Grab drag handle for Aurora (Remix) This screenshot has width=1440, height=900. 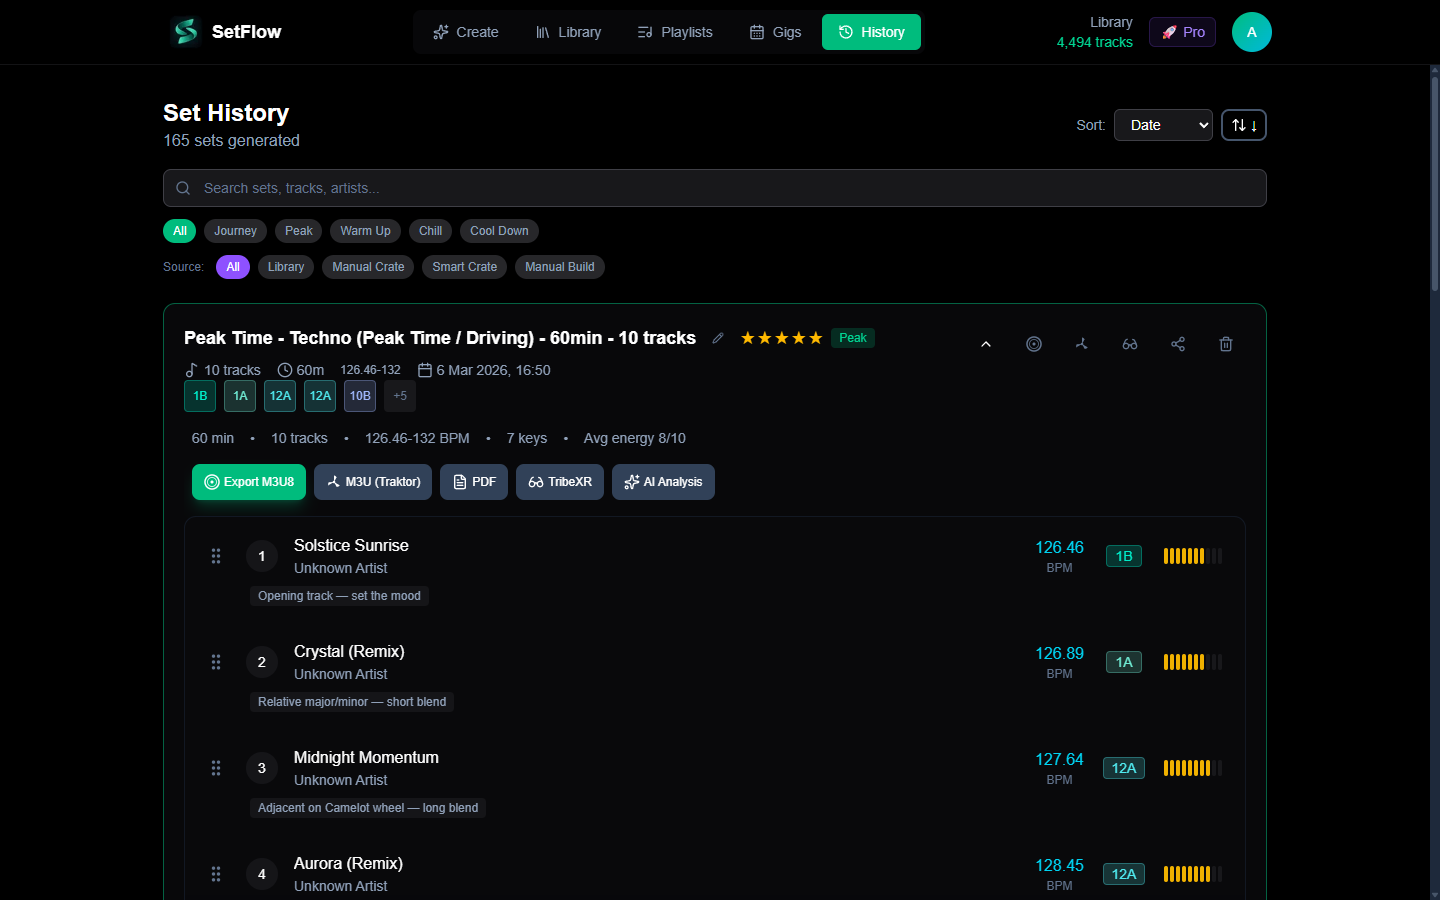[216, 874]
